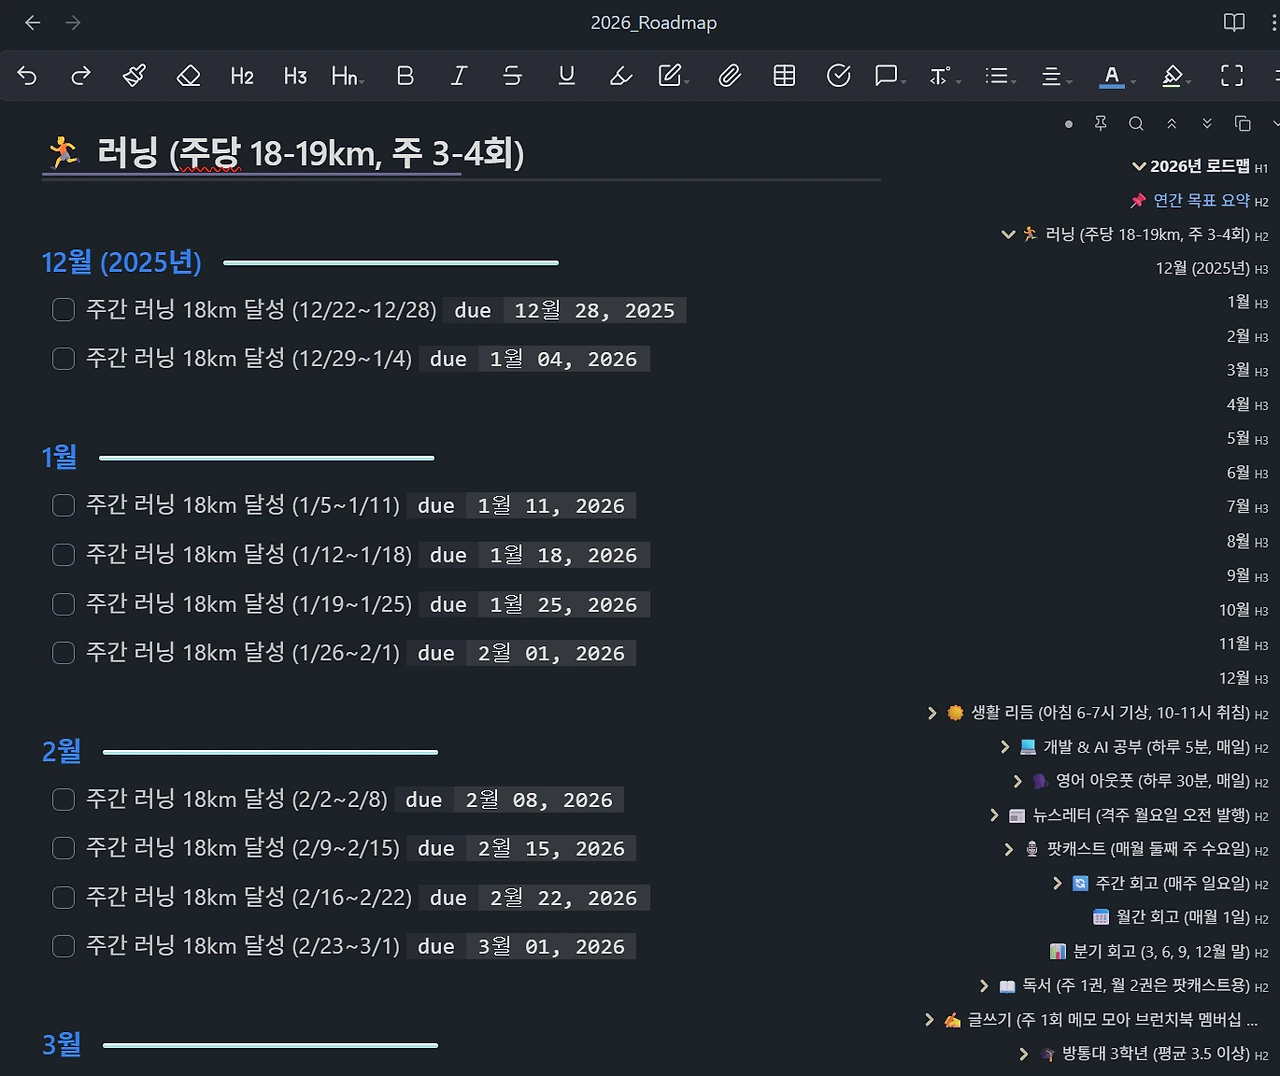Click the format painter brush icon
This screenshot has height=1076, width=1280.
[x=134, y=76]
